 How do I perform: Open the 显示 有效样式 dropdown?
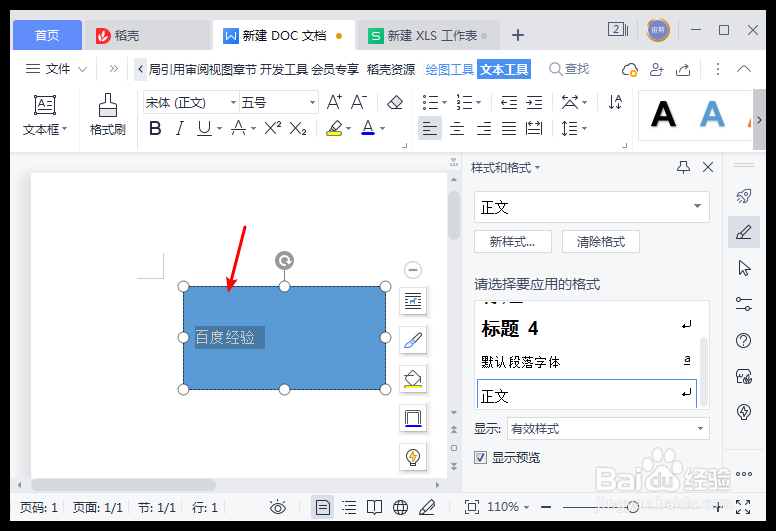608,429
